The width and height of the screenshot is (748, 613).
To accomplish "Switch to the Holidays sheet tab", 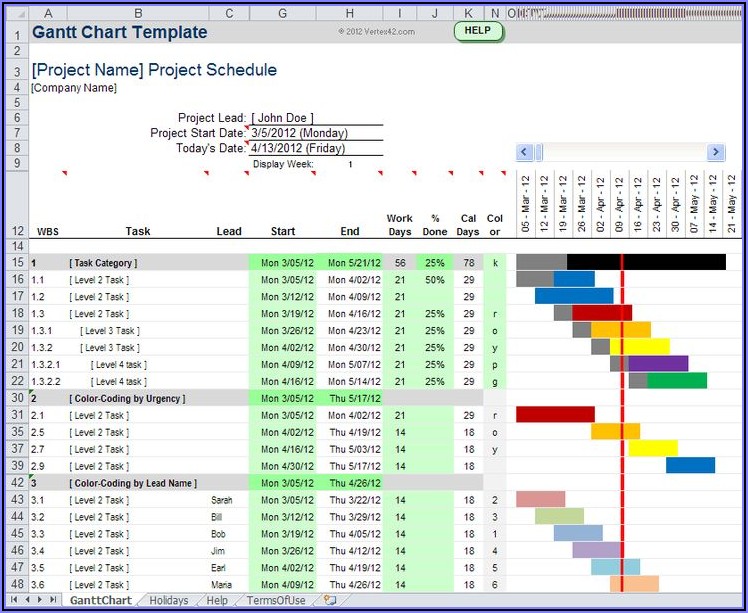I will click(x=168, y=600).
